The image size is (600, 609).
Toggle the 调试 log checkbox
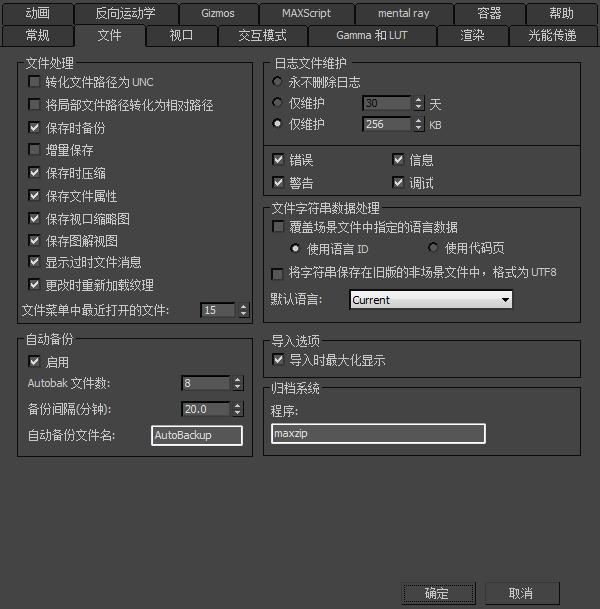coord(398,183)
